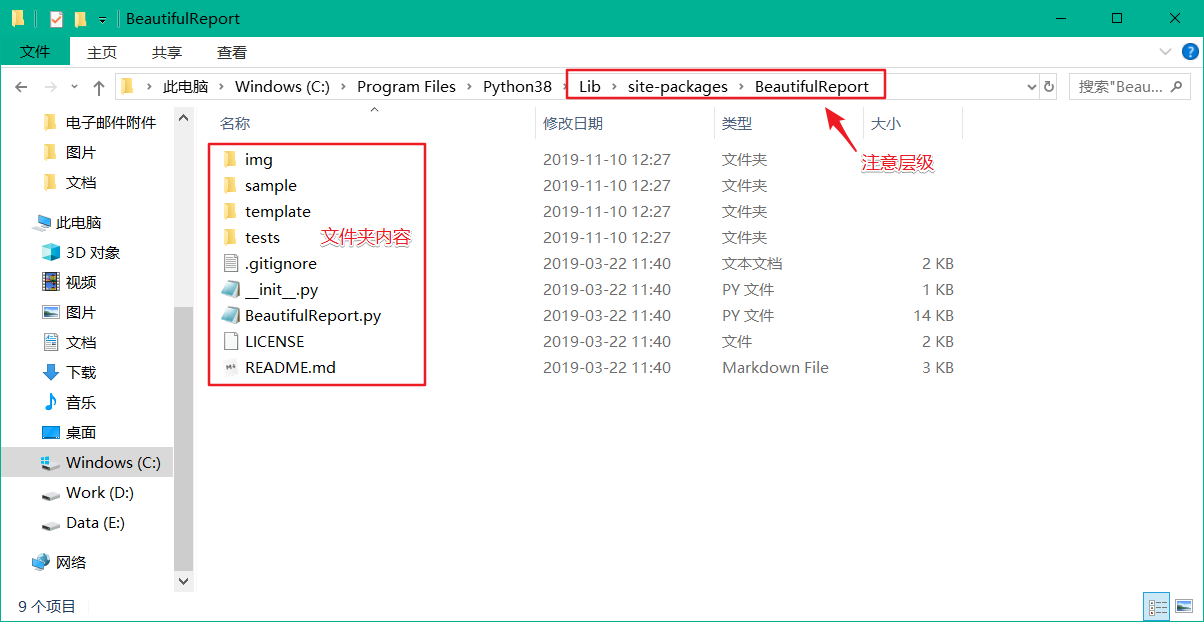Refresh the current folder

point(1049,87)
